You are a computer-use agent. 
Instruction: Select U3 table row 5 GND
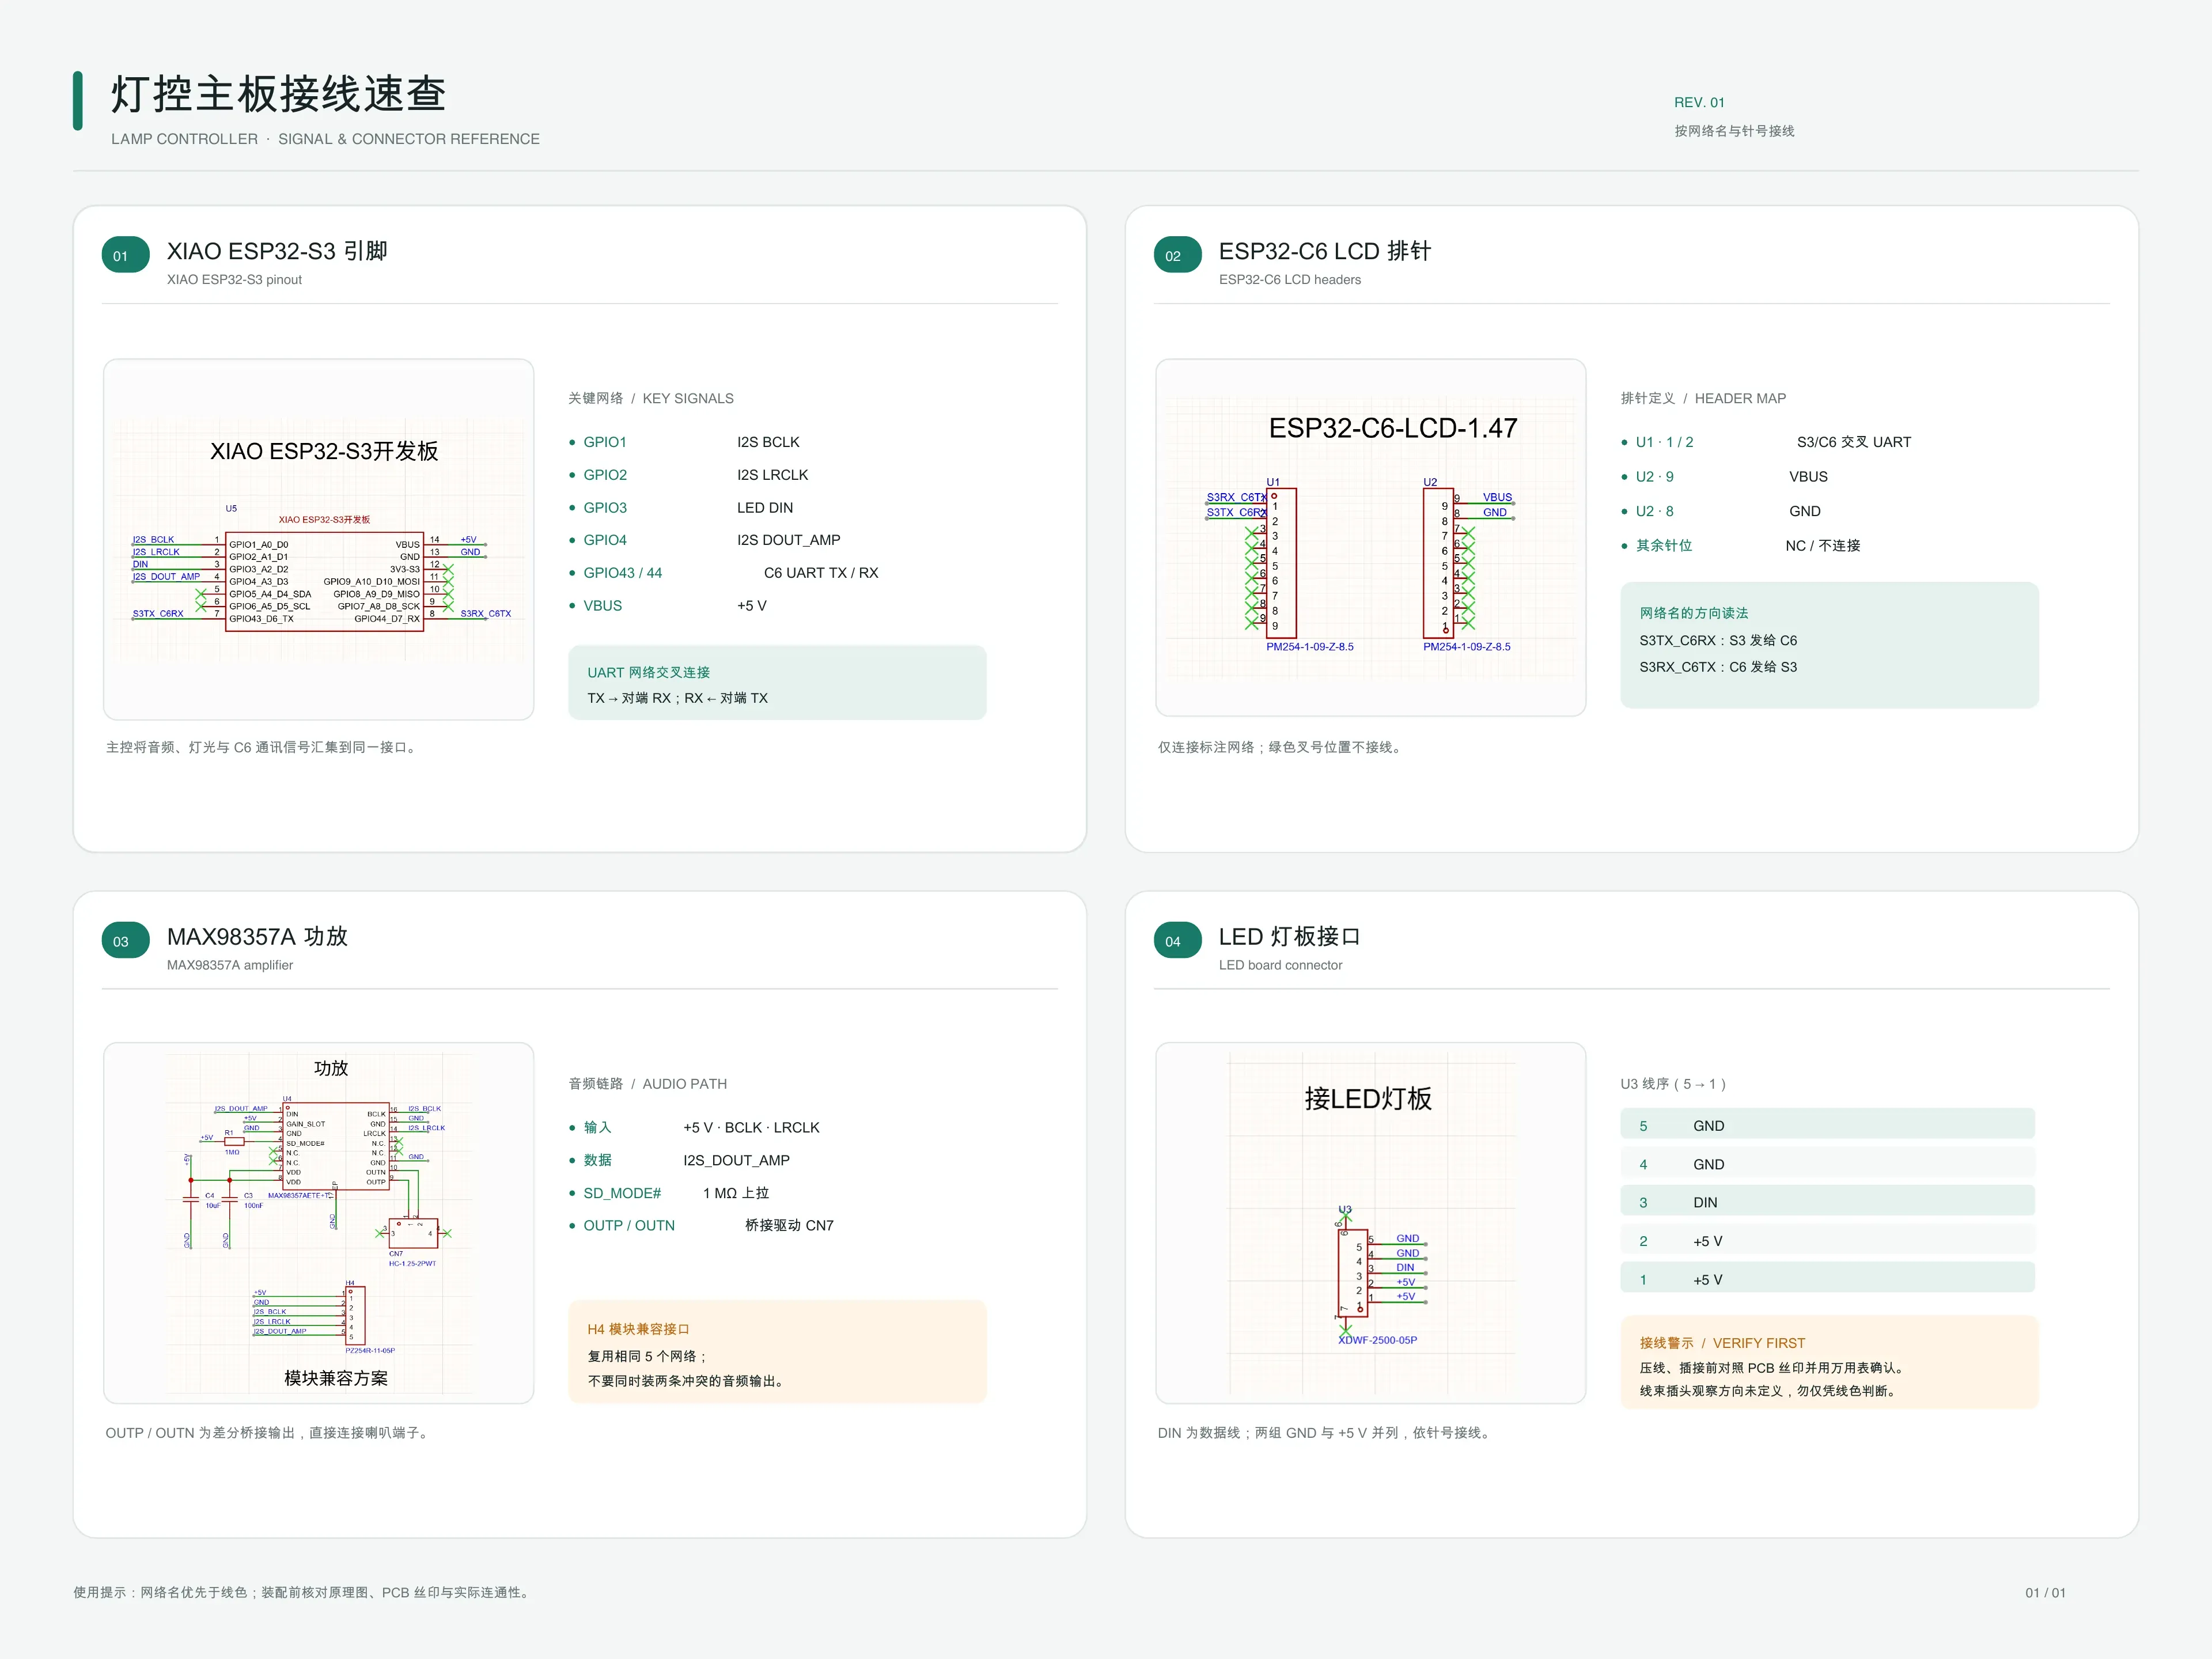[x=1827, y=1124]
